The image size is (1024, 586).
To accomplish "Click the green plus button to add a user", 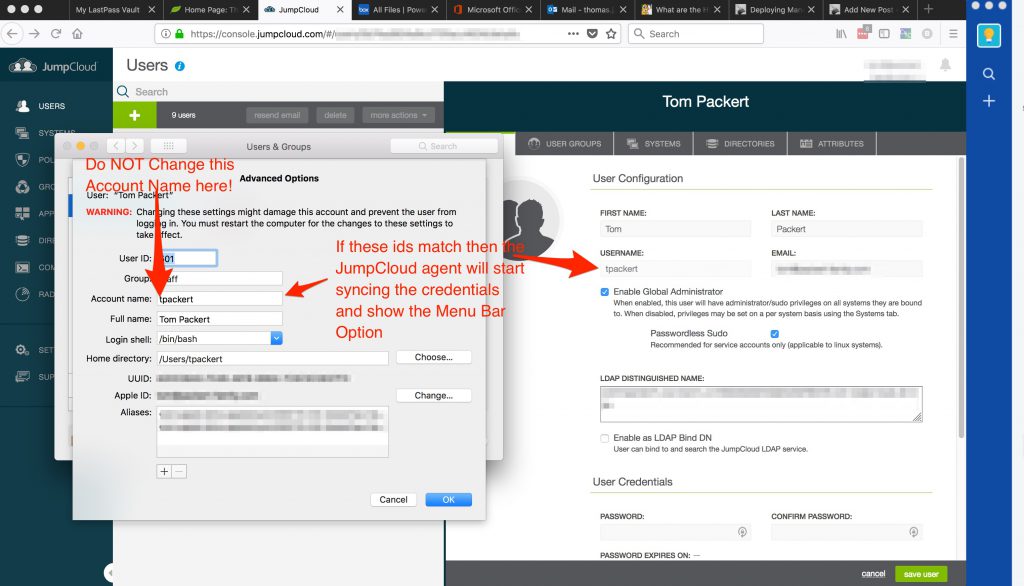I will [134, 115].
